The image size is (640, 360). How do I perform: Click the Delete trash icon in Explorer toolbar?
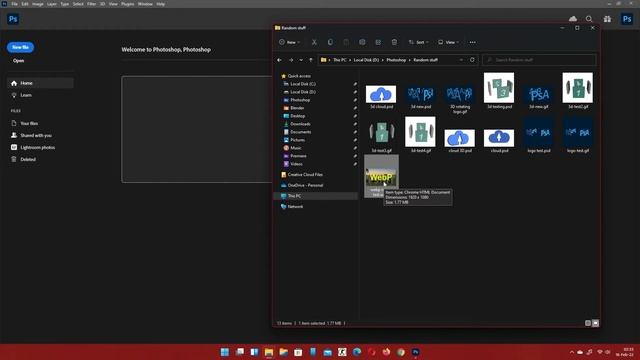pos(394,42)
